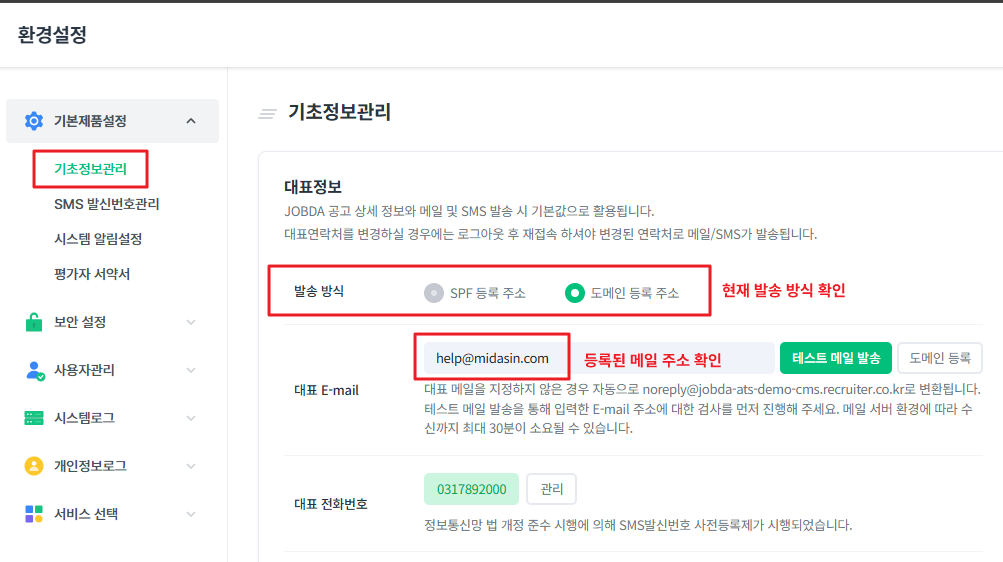Click the user icon for 사용자관리
Image resolution: width=1003 pixels, height=562 pixels.
[x=34, y=370]
